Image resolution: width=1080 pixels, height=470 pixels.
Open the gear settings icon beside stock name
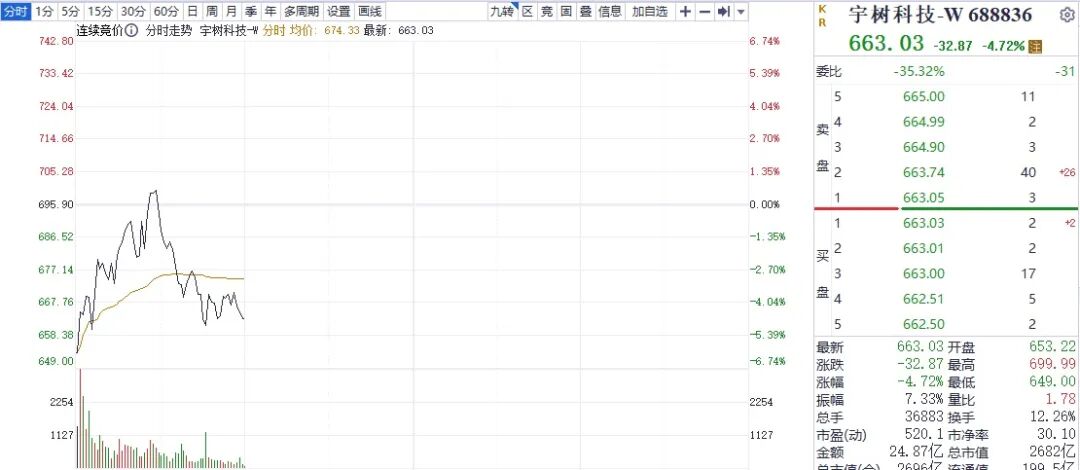tap(1068, 15)
